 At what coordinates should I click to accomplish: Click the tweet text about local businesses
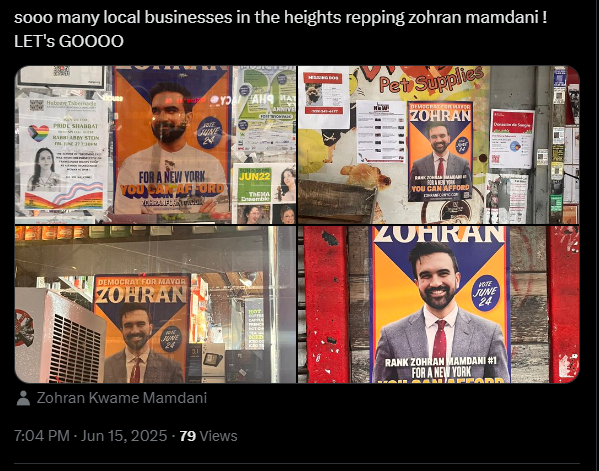coord(280,18)
